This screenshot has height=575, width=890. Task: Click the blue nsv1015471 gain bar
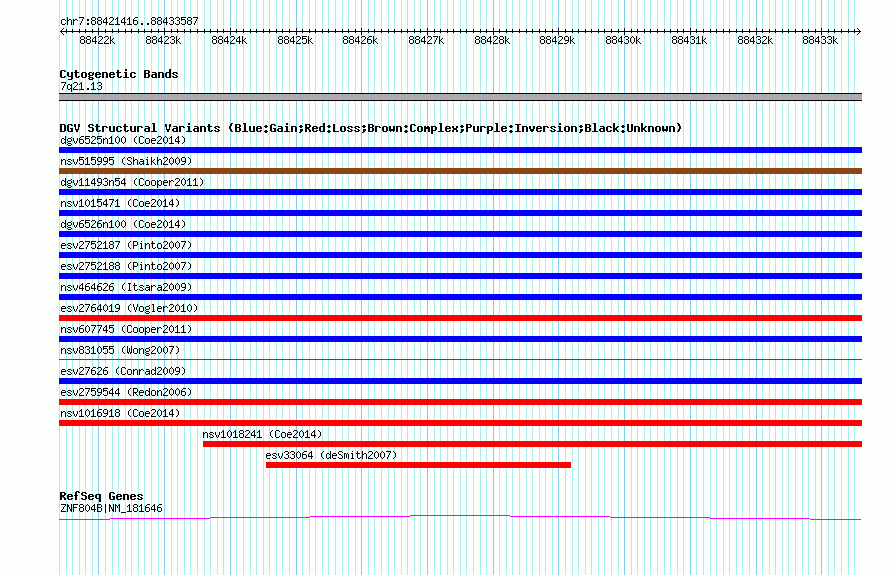[x=460, y=213]
